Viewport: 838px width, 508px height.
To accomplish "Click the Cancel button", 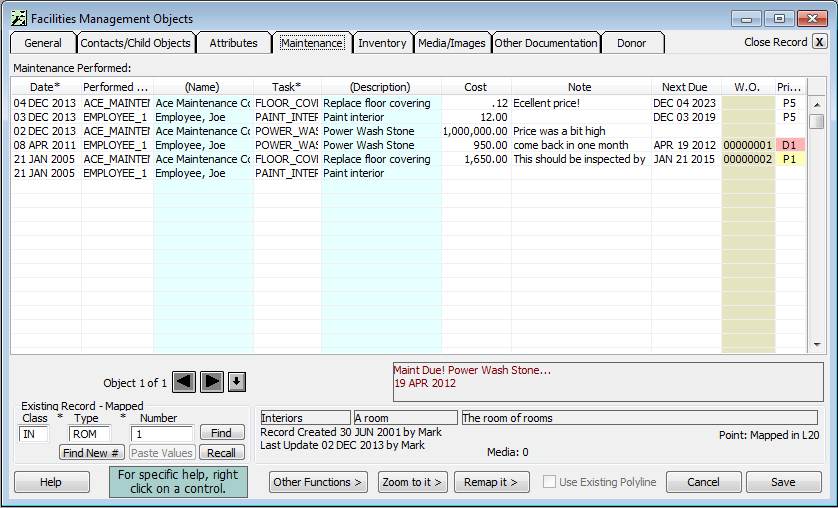I will [703, 482].
